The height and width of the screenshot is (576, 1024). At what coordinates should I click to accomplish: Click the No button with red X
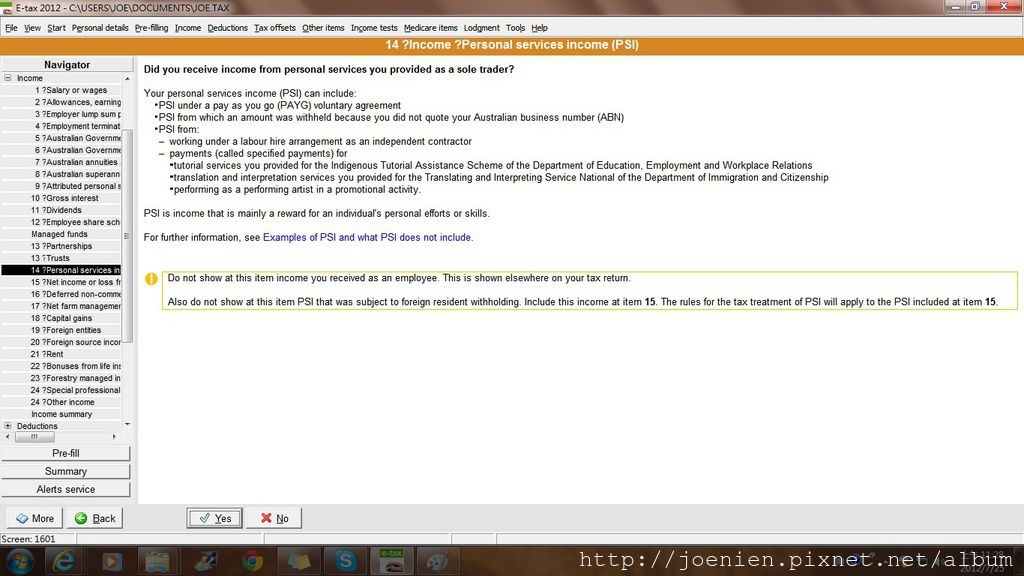point(274,518)
